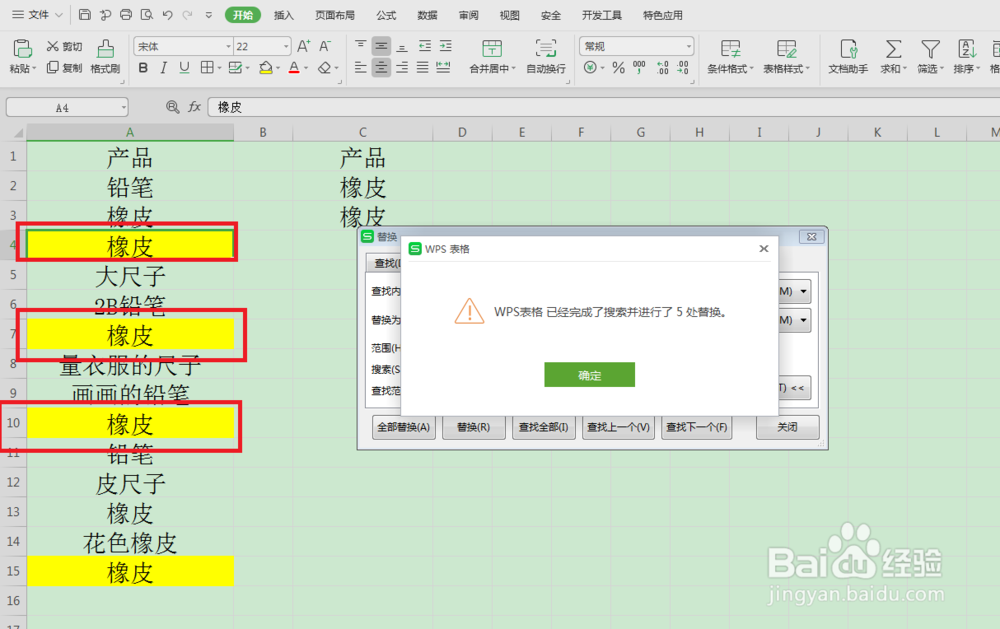The width and height of the screenshot is (1000, 629).
Task: Click the percent style icon
Action: click(x=618, y=68)
